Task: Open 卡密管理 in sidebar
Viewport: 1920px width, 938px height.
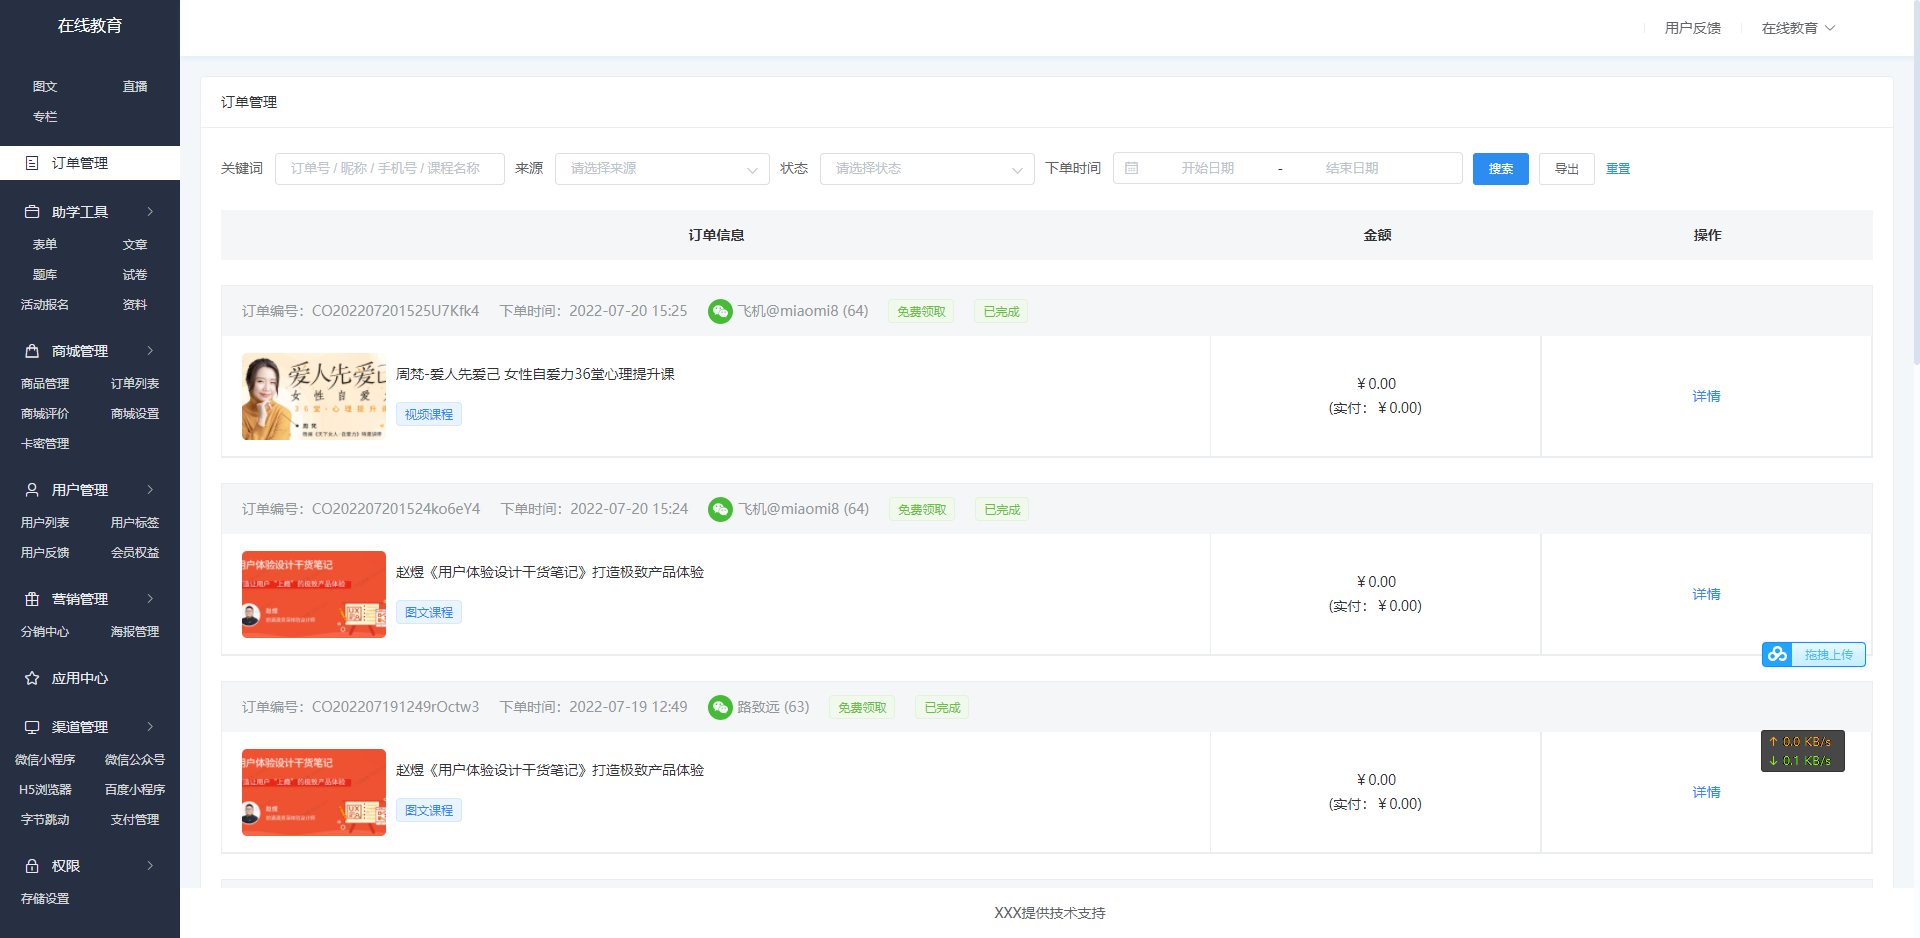Action: 45,444
